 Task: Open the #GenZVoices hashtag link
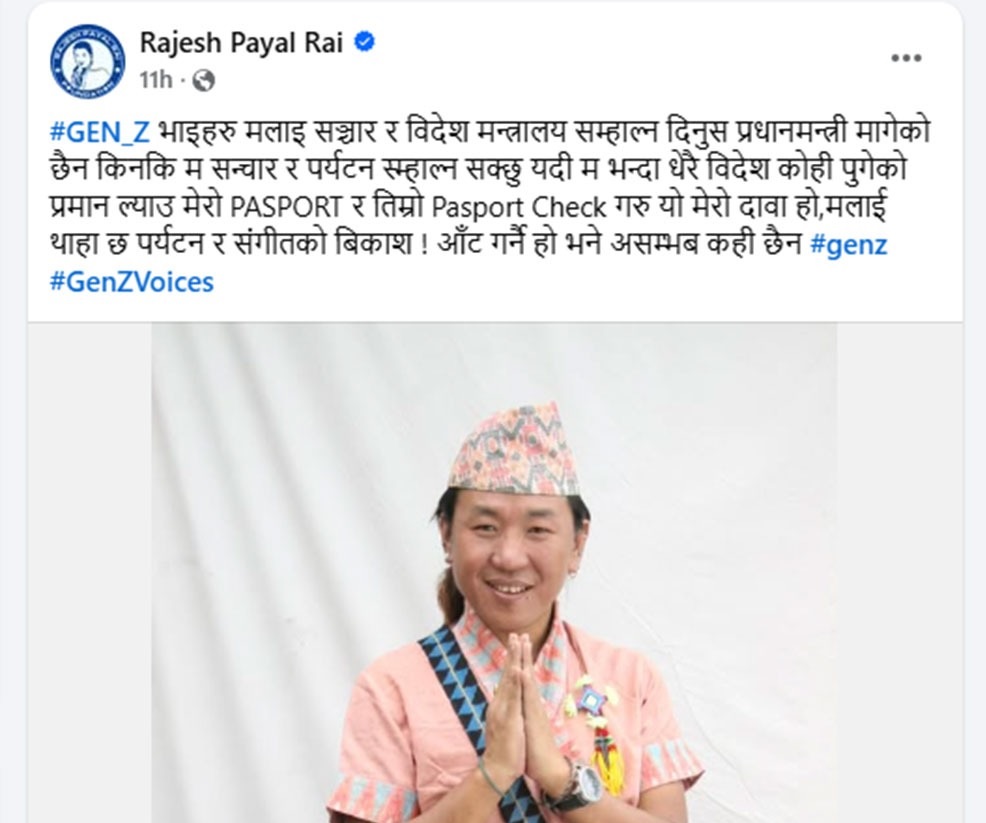[132, 282]
